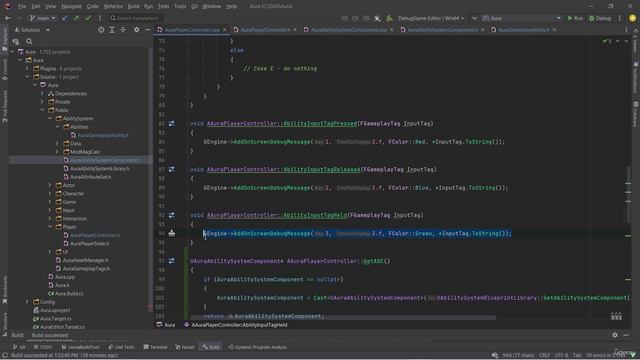The height and width of the screenshot is (360, 640).
Task: Open the DebugGame Editor Win64 configuration dropdown
Action: (431, 18)
